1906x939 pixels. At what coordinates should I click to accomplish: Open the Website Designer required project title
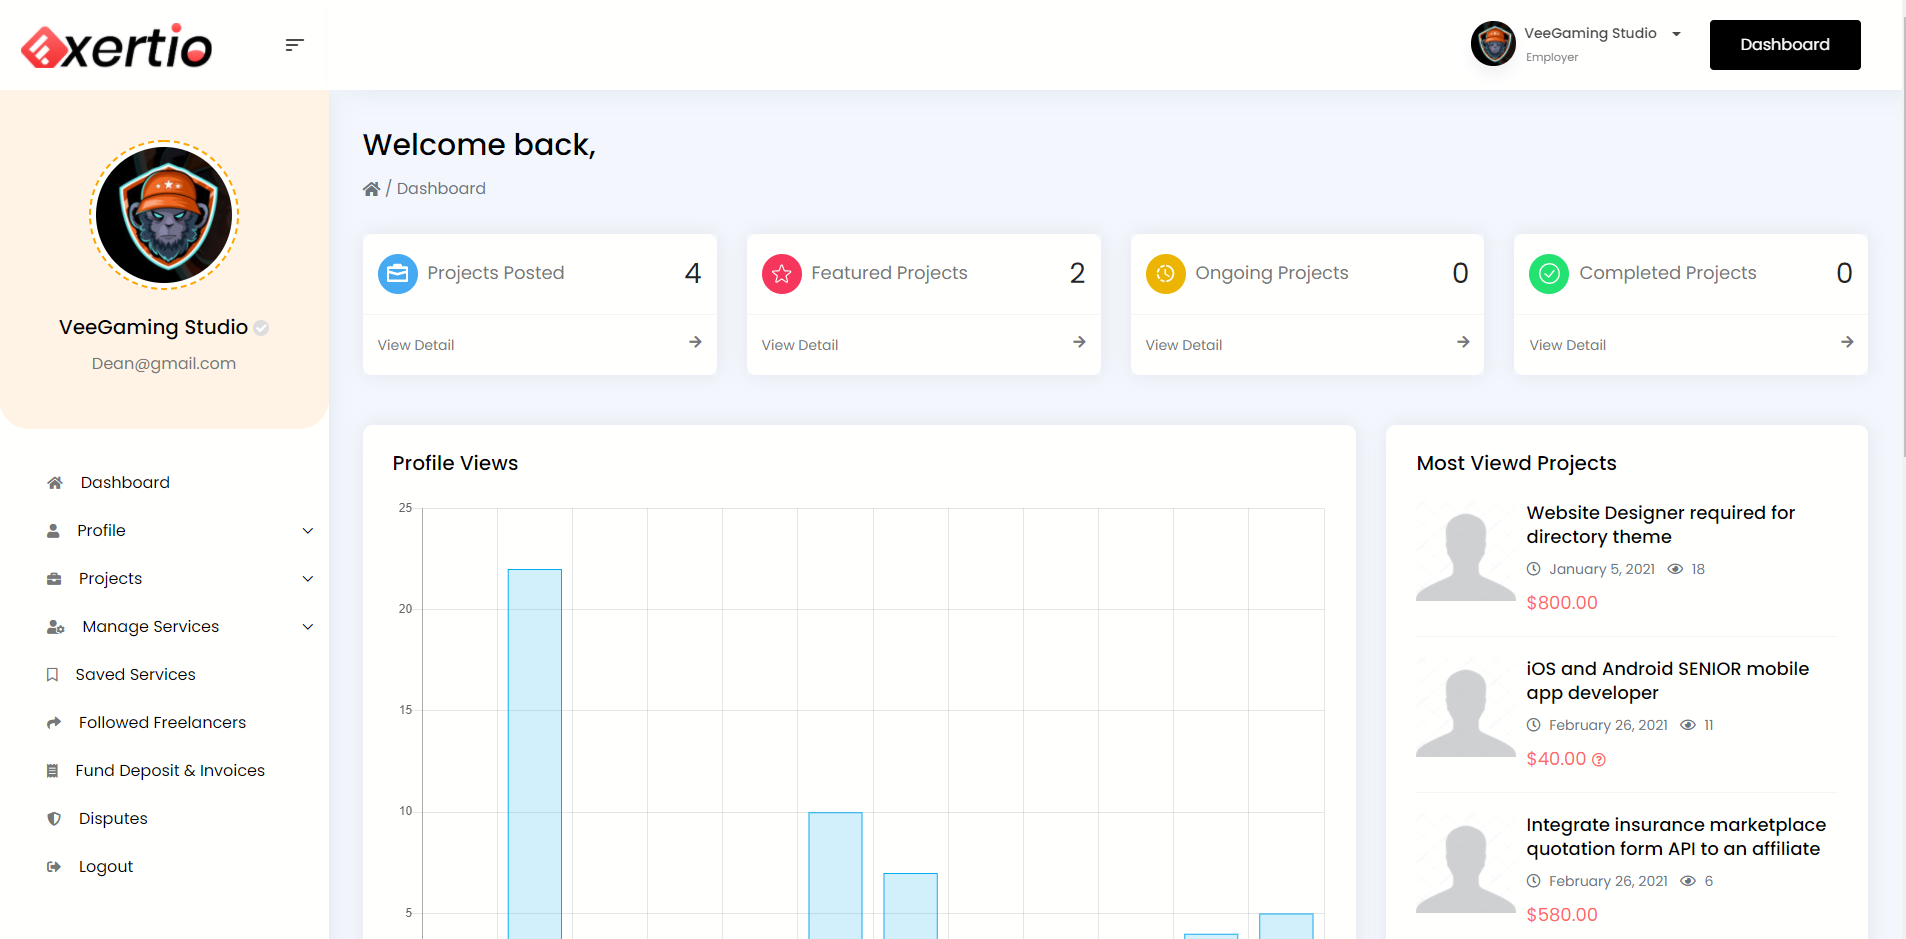pyautogui.click(x=1660, y=525)
